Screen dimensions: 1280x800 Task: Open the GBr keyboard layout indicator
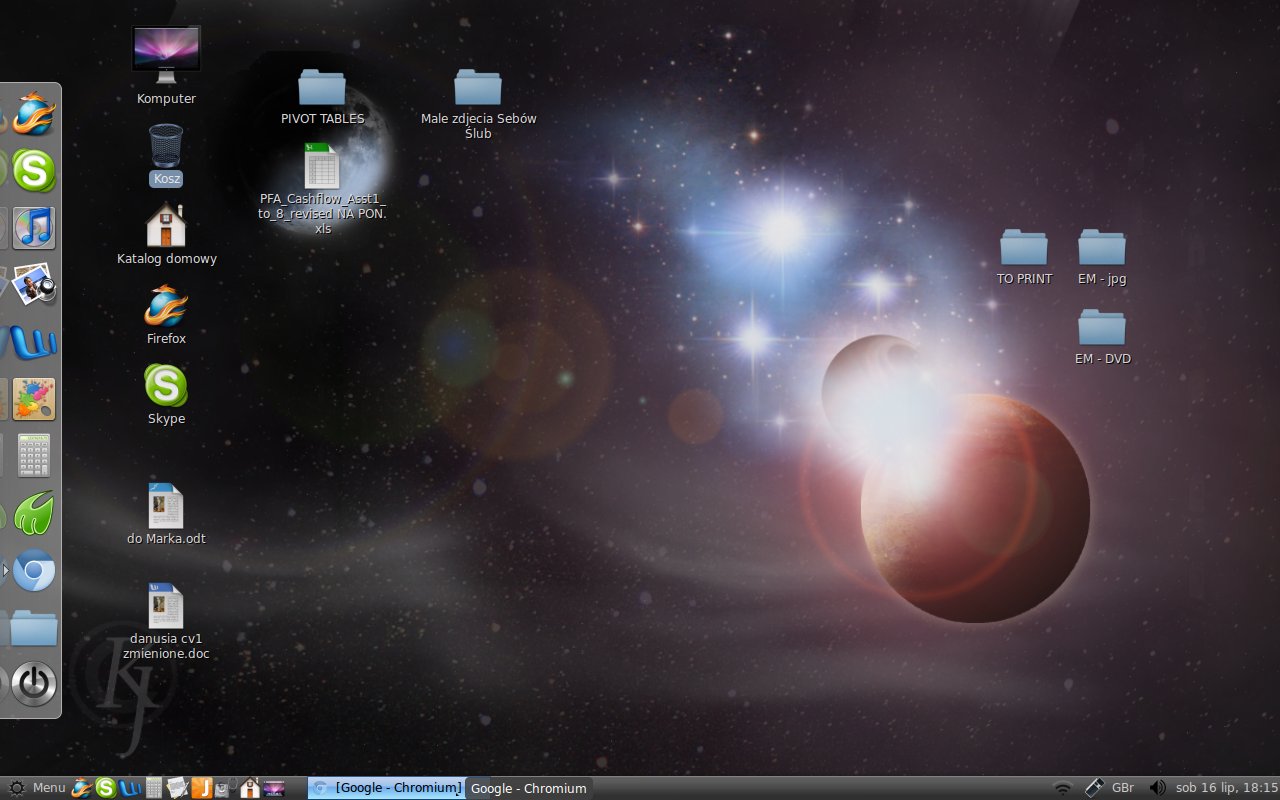coord(1122,788)
